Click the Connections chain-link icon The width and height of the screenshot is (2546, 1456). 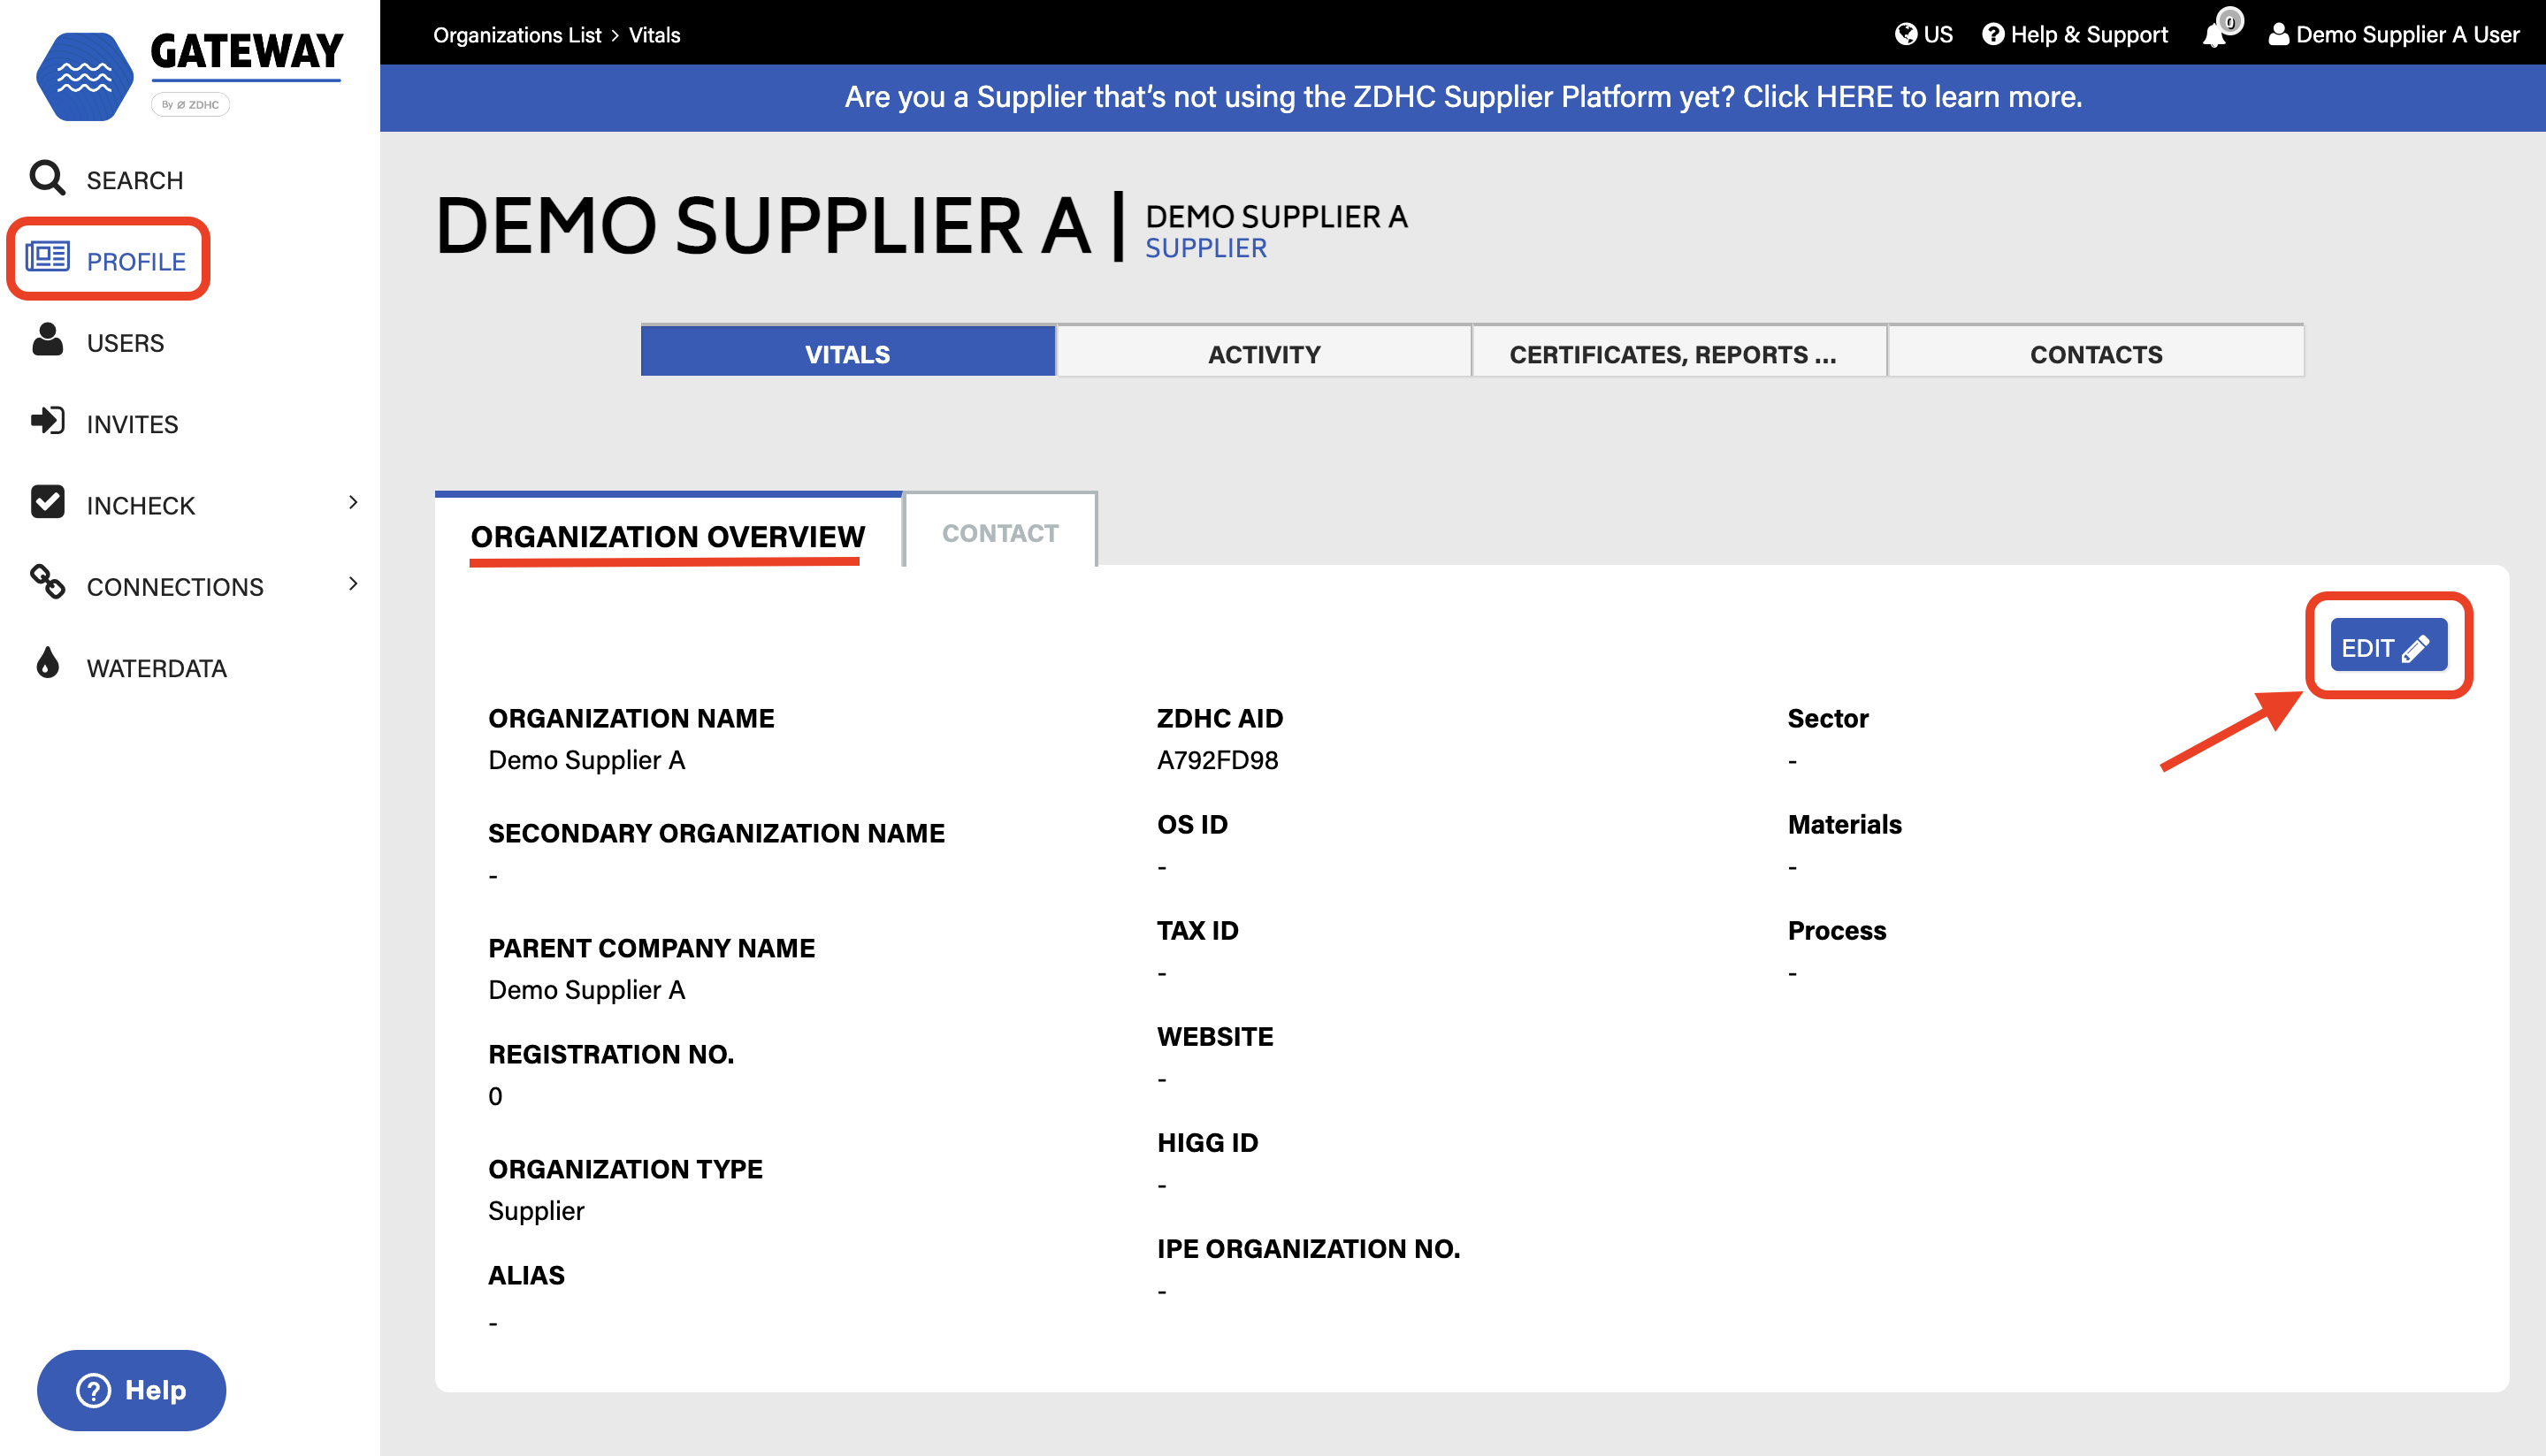click(x=47, y=582)
